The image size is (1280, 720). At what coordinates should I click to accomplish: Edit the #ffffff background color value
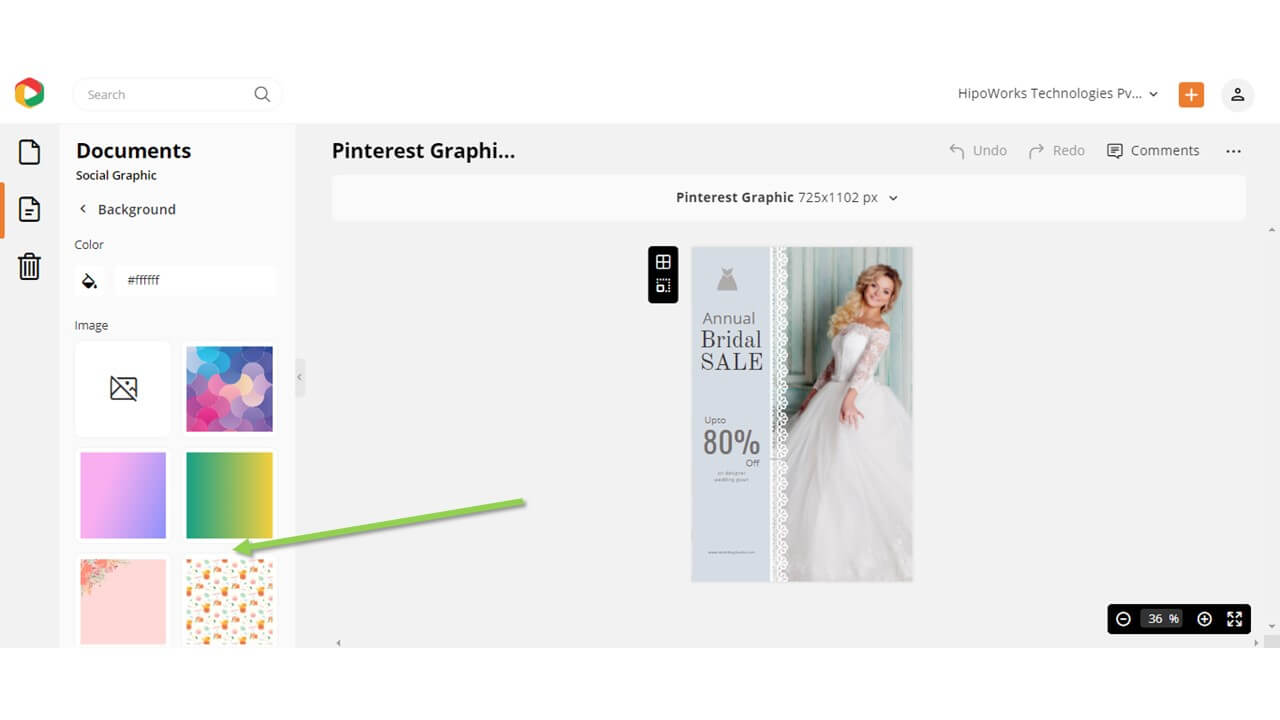(x=196, y=280)
